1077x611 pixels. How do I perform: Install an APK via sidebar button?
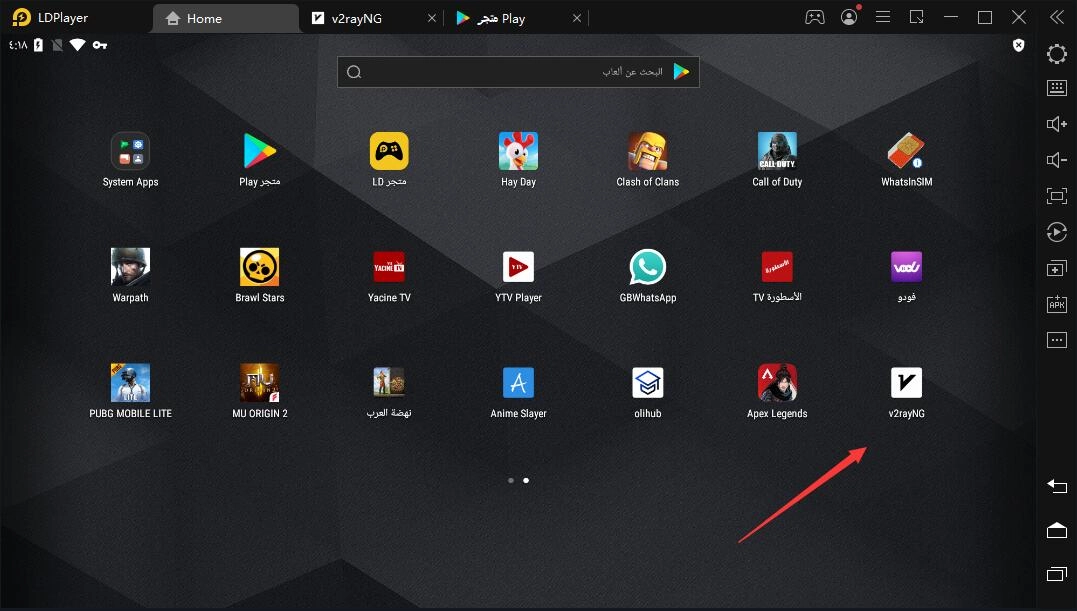[1056, 303]
